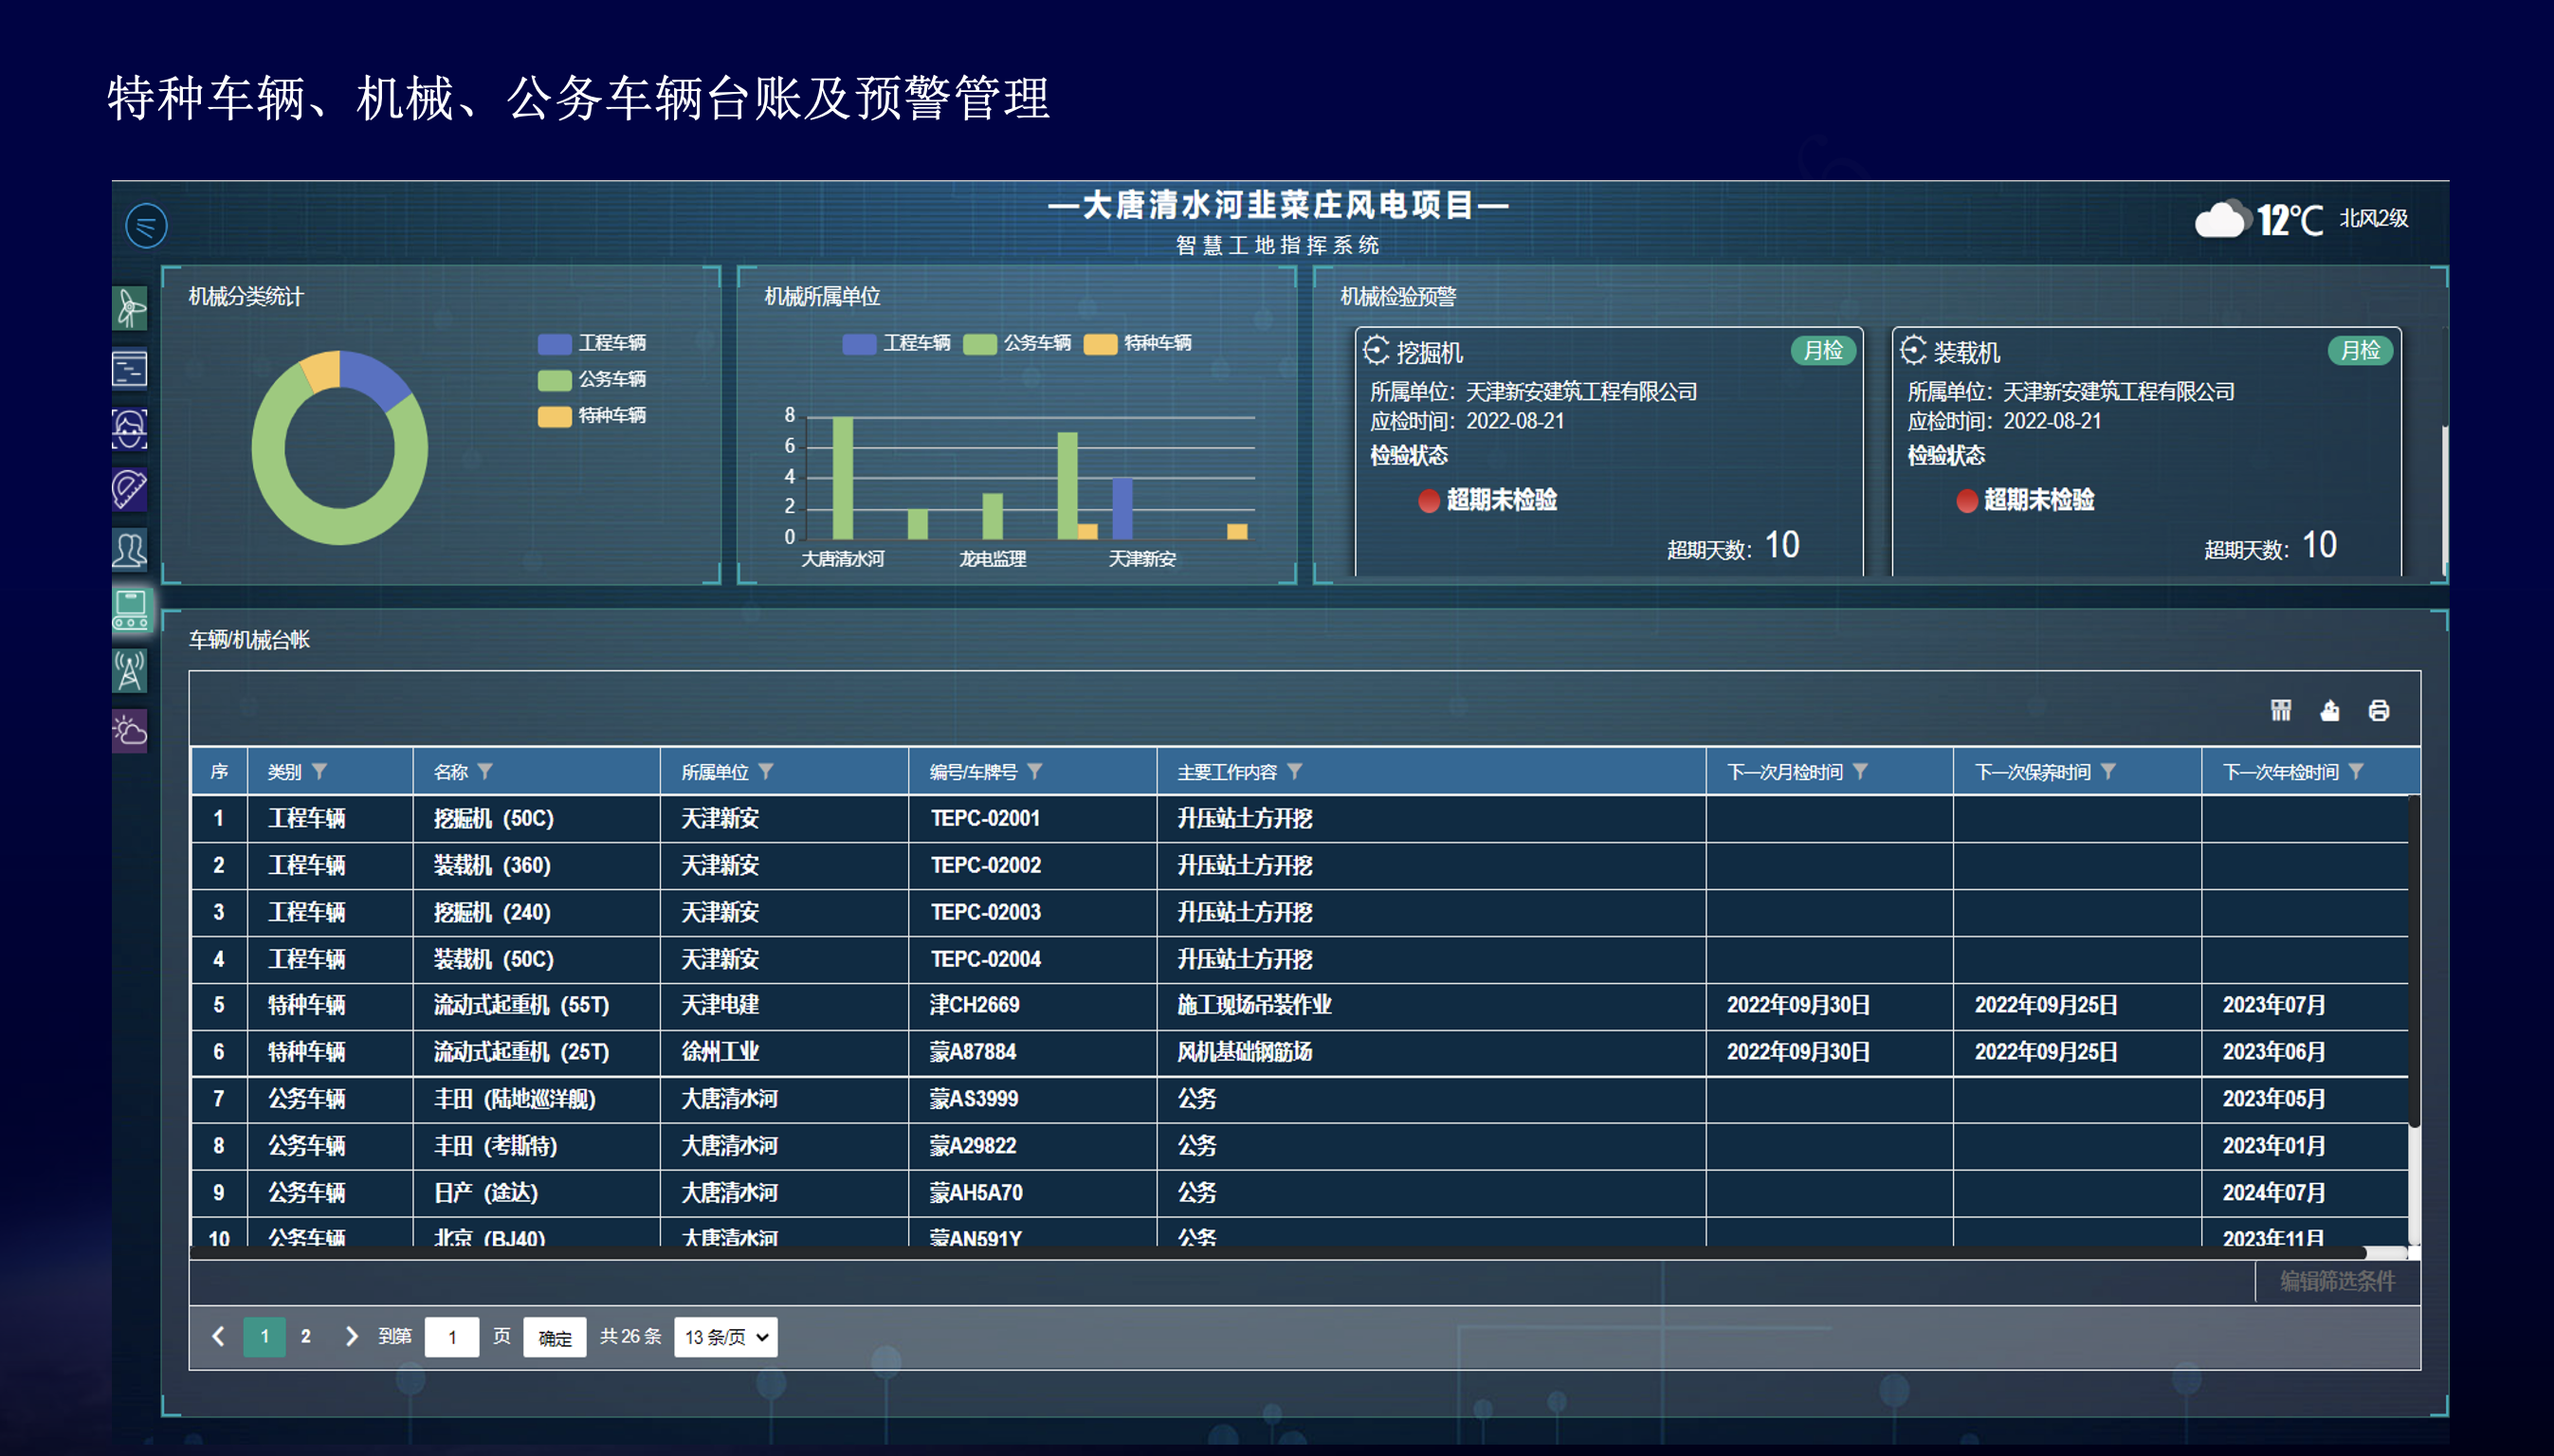This screenshot has width=2554, height=1456.
Task: Filter the 名称 column
Action: (x=485, y=771)
